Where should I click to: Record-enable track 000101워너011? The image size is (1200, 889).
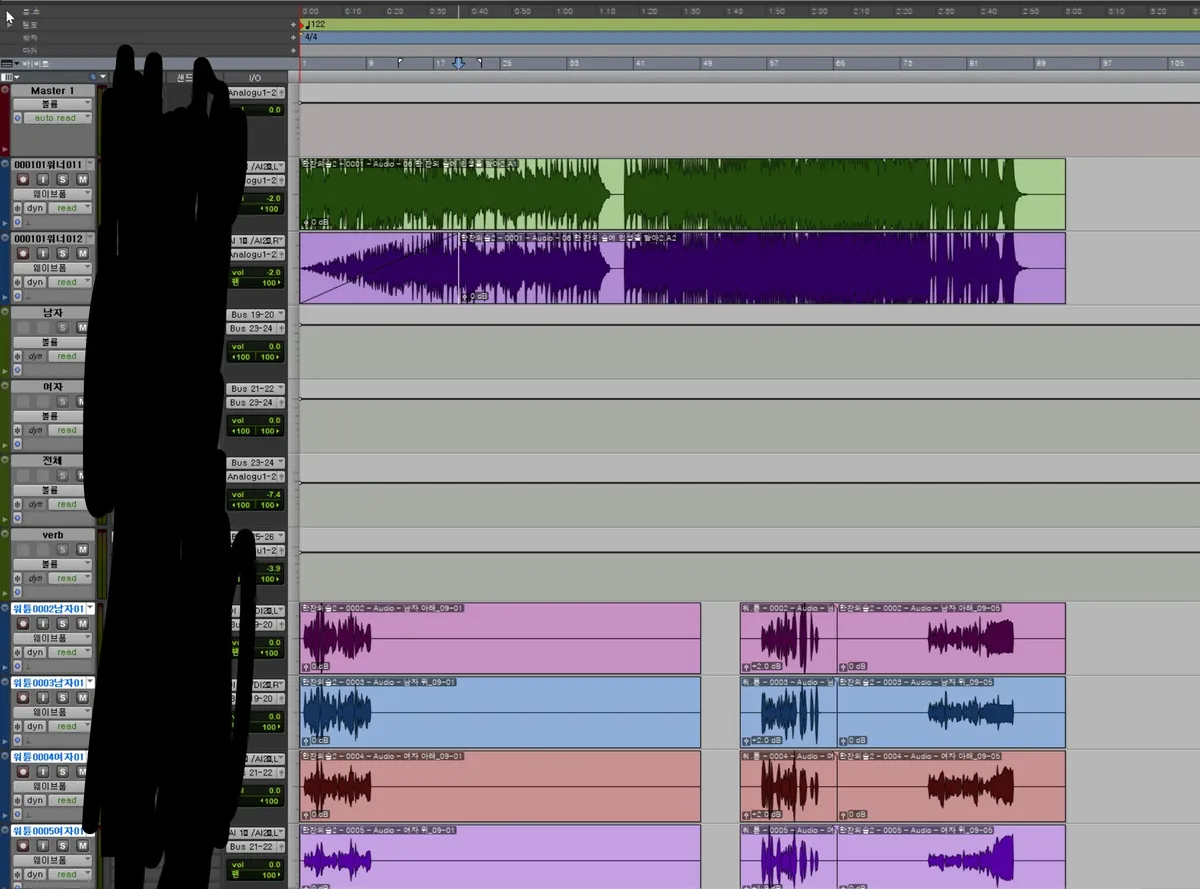coord(22,179)
